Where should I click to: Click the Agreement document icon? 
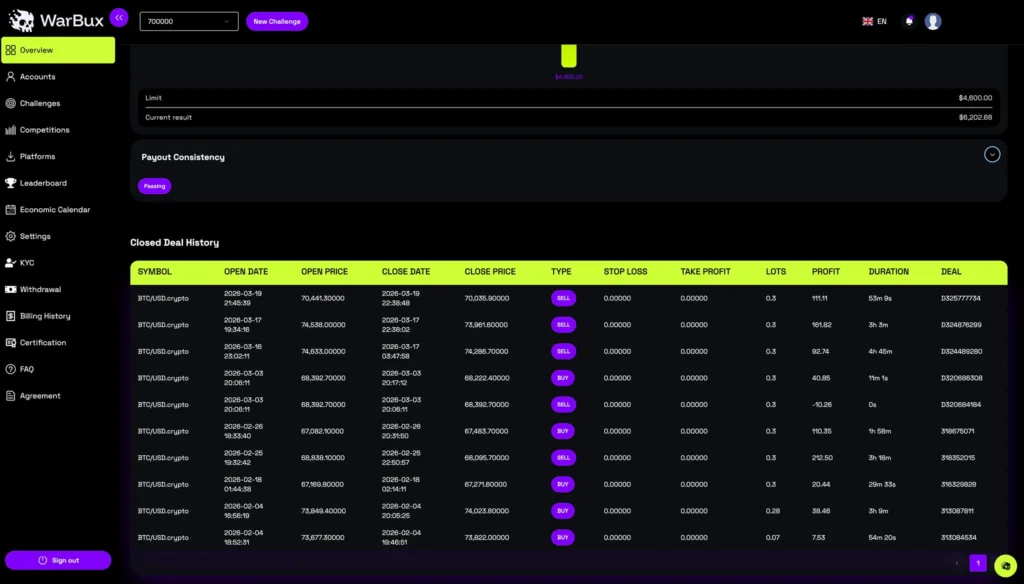(10, 396)
